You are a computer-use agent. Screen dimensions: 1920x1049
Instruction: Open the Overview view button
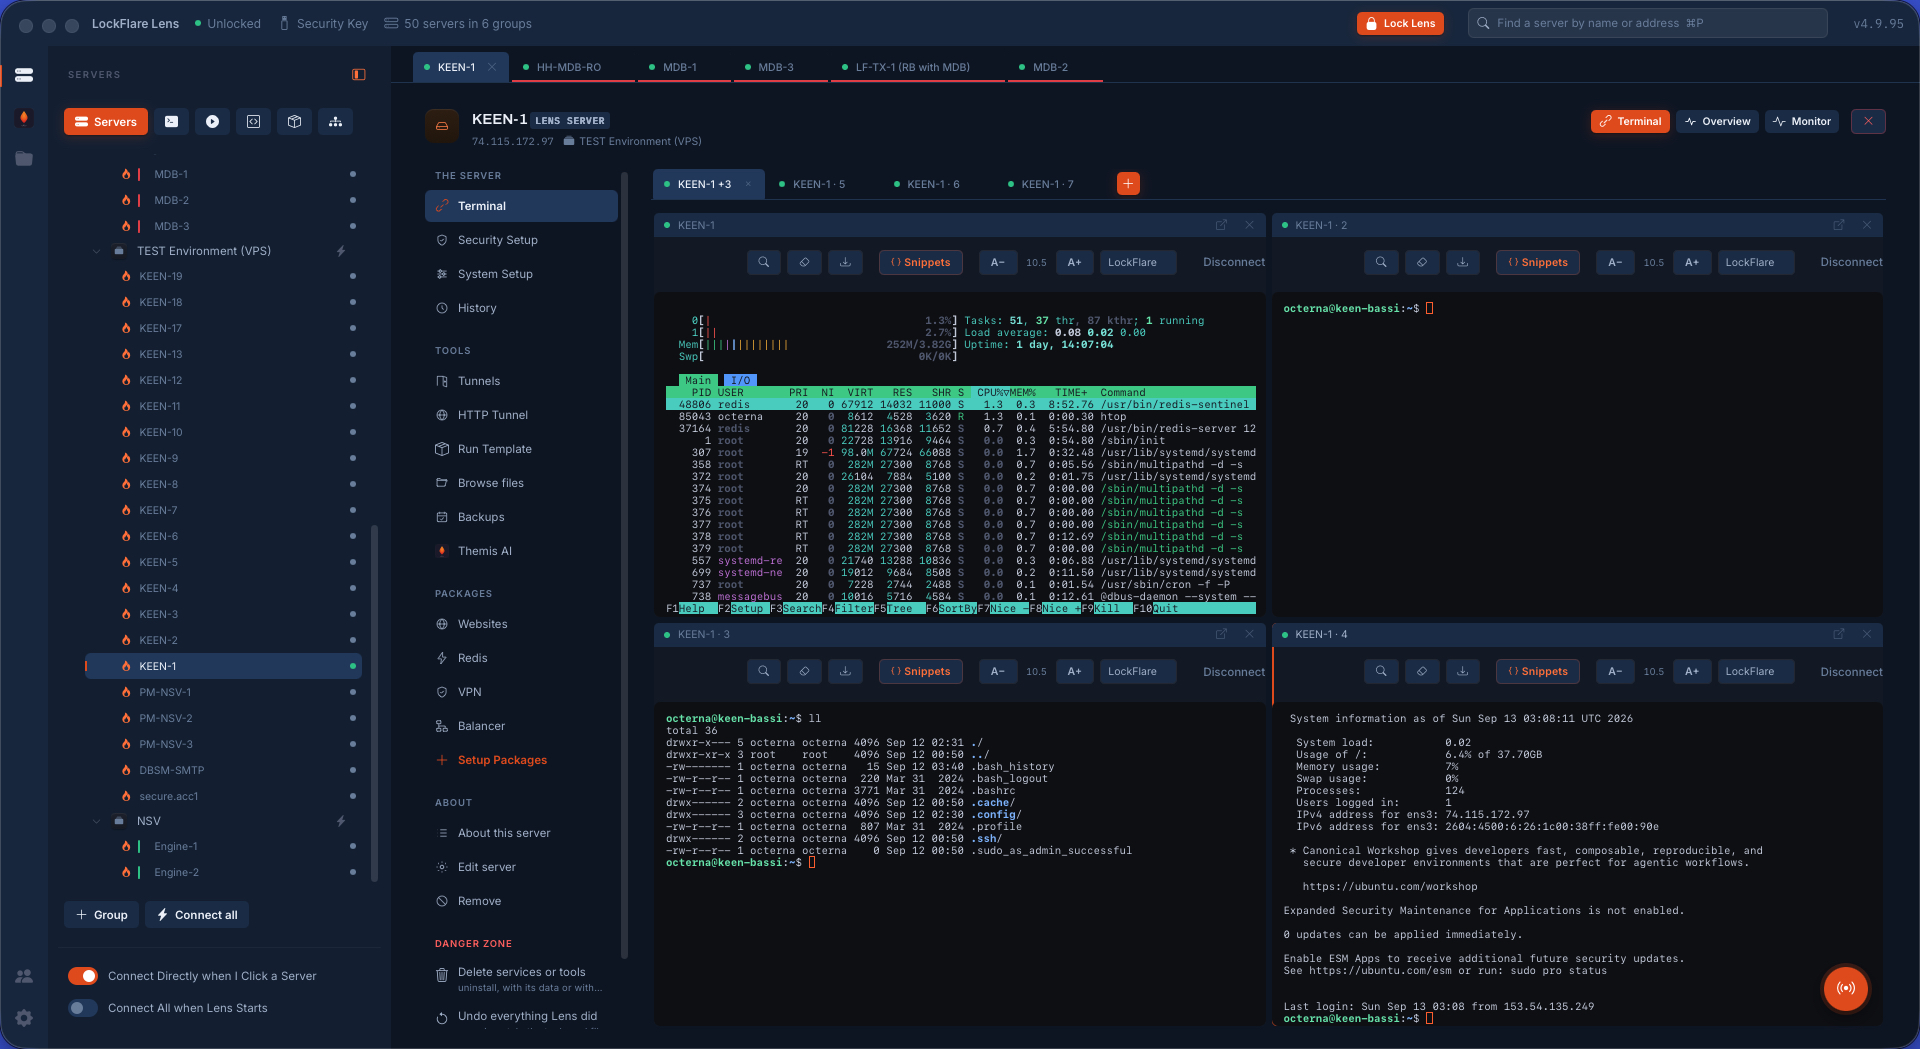[1717, 121]
